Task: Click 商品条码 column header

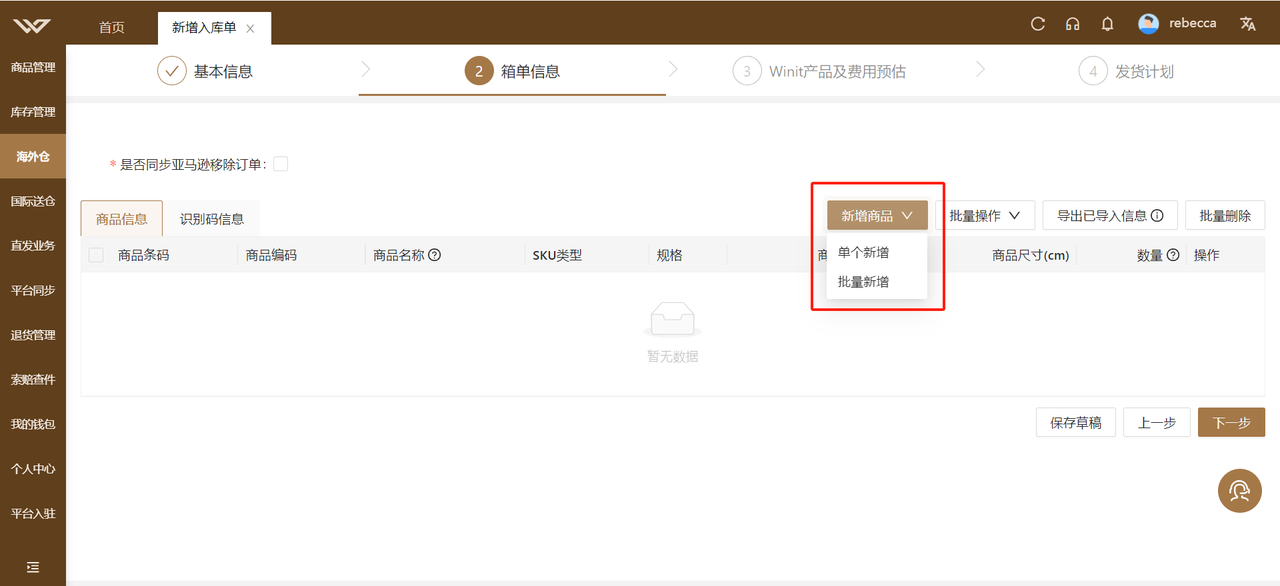Action: click(x=143, y=255)
